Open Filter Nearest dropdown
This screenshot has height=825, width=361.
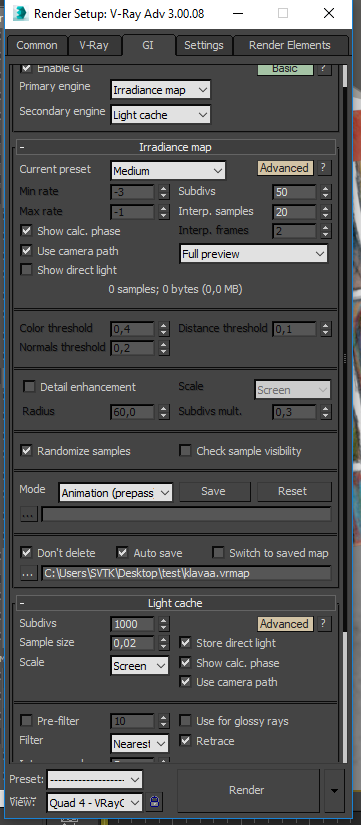(140, 744)
